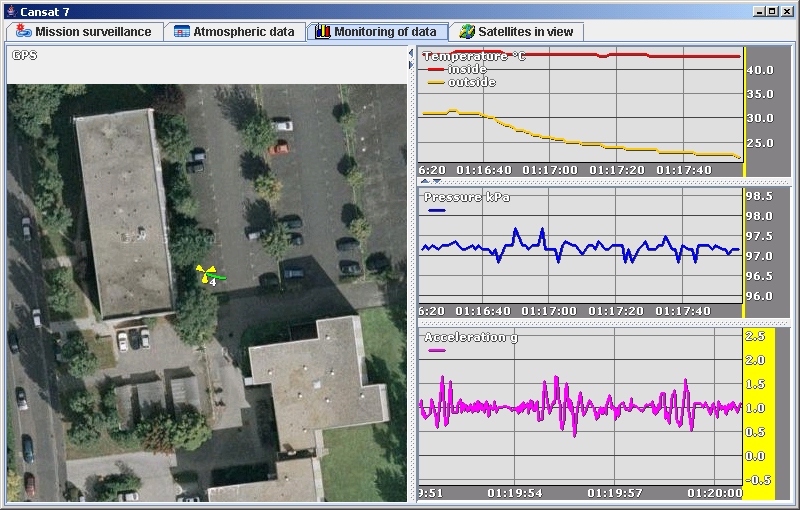Click the 98.0 pressure axis value
The width and height of the screenshot is (800, 510).
click(759, 216)
